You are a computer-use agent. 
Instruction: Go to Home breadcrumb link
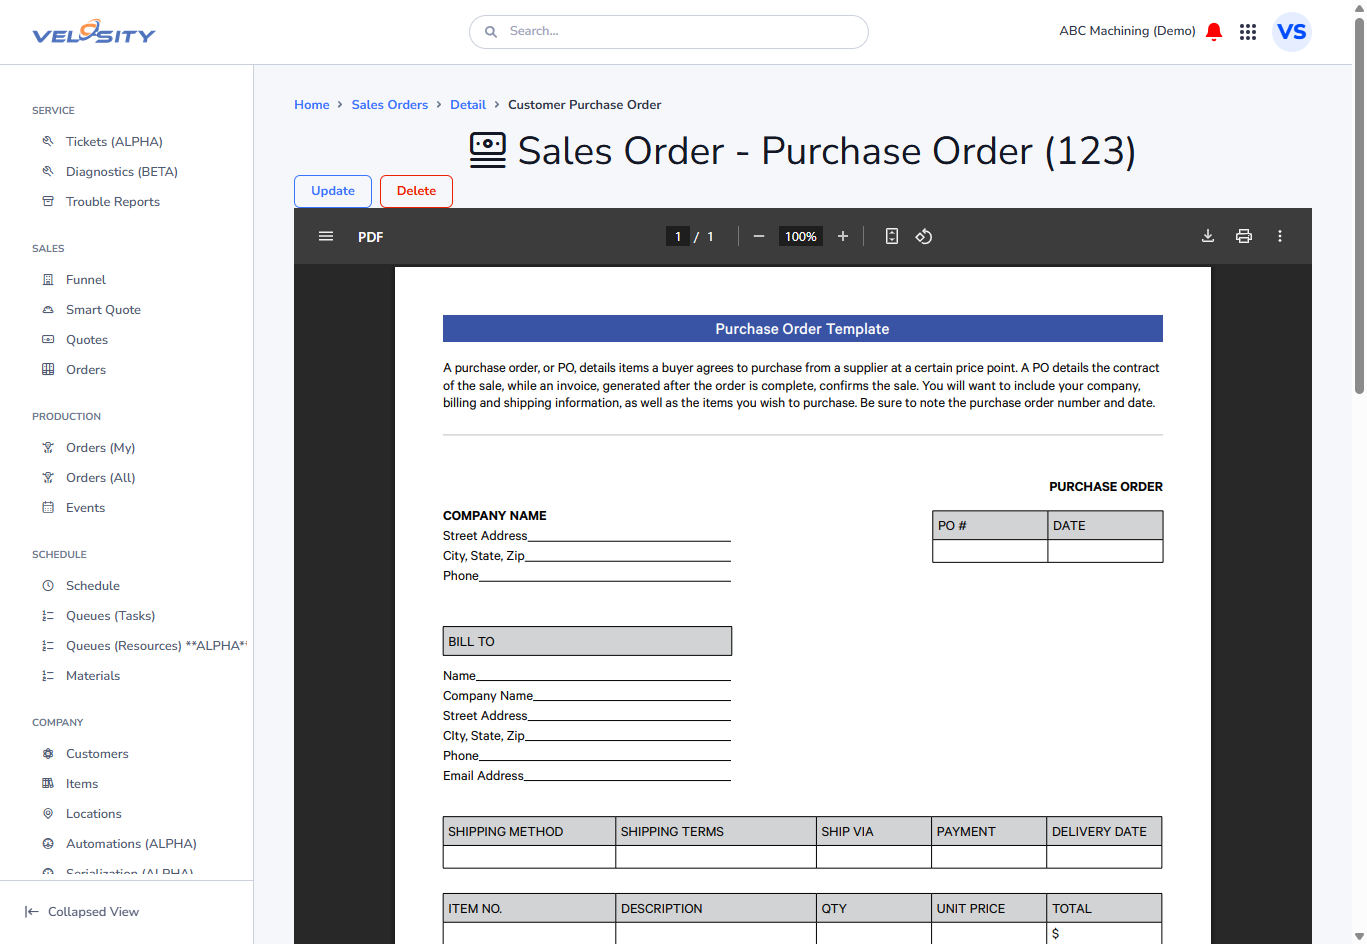coord(312,105)
